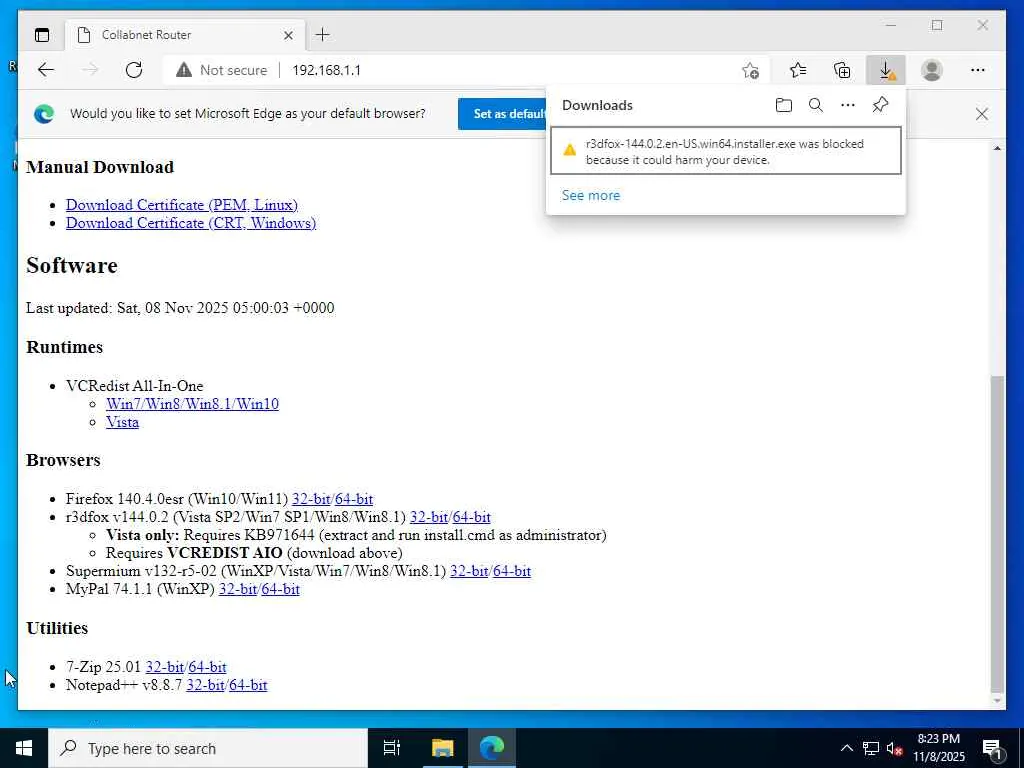The image size is (1024, 768).
Task: Add this page to favorites
Action: (750, 70)
